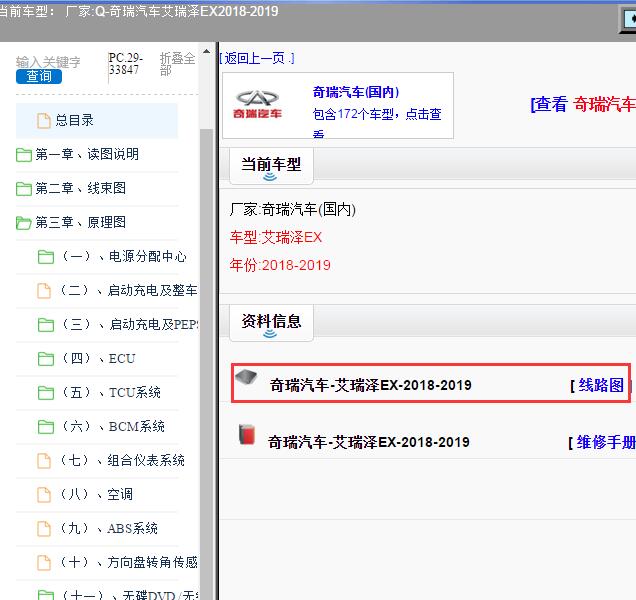The image size is (636, 600).
Task: Click the Chery 奇瑞汽车 logo image
Action: 257,105
